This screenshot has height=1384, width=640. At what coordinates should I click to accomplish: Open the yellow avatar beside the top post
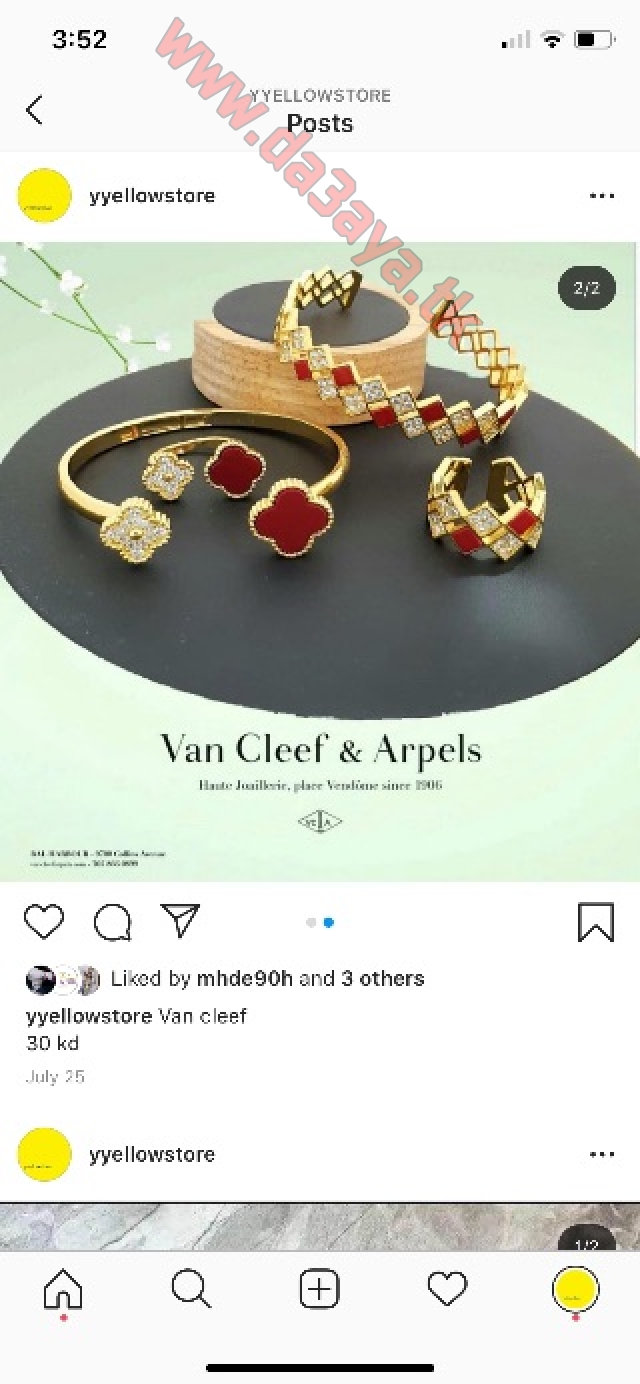pyautogui.click(x=45, y=196)
